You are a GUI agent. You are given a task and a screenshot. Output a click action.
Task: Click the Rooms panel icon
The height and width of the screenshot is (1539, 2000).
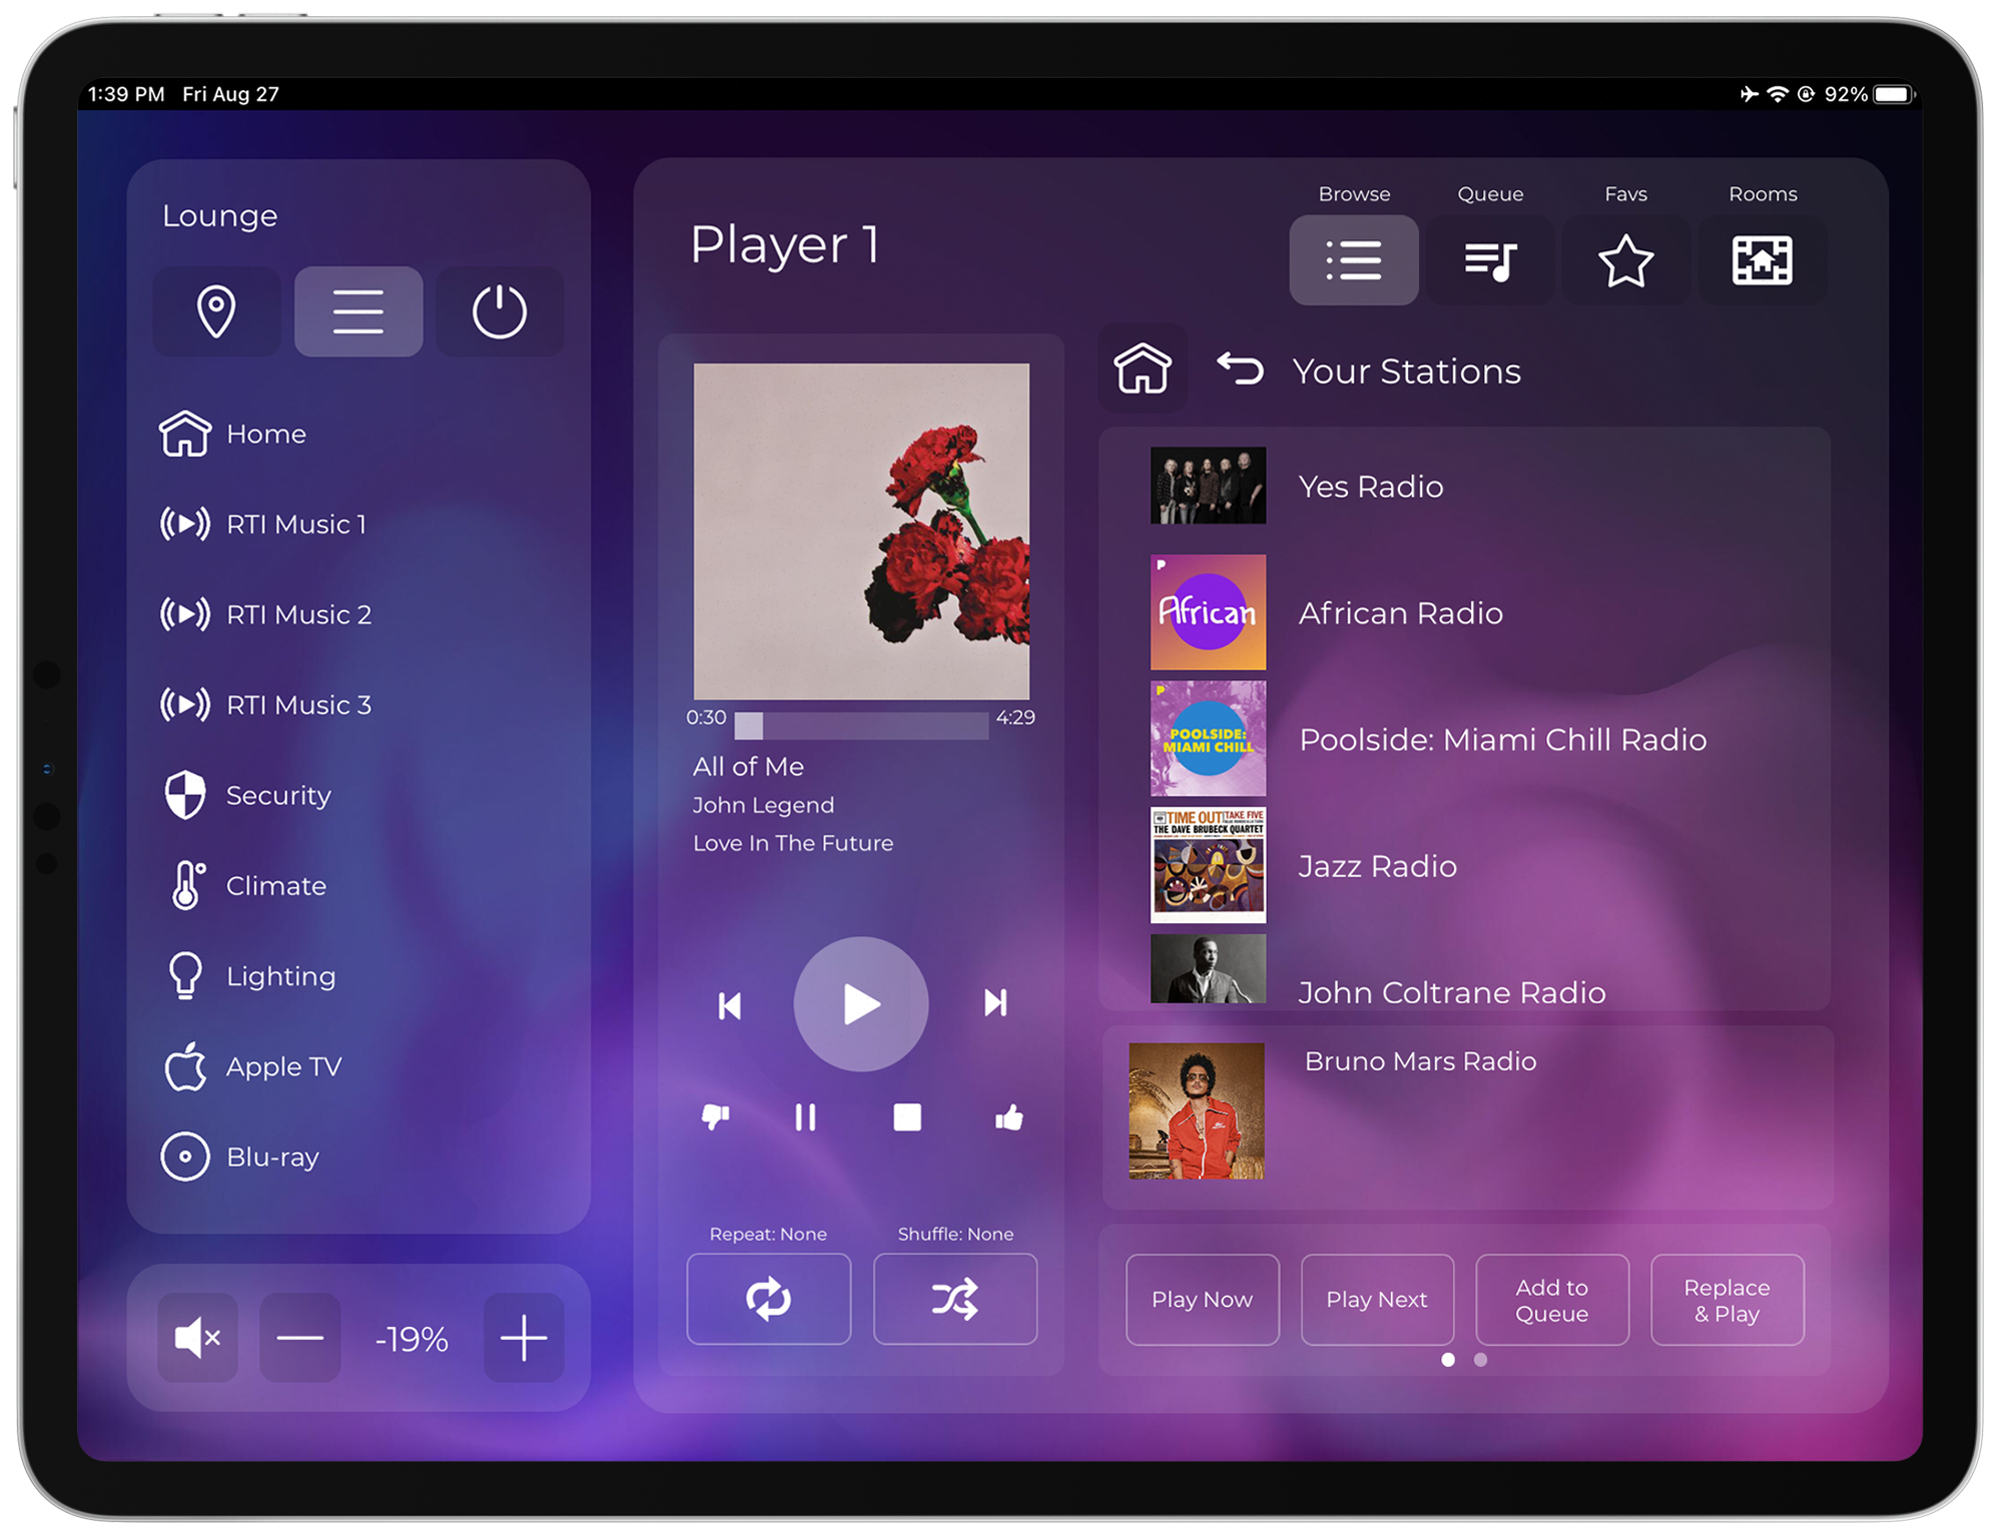coord(1762,255)
